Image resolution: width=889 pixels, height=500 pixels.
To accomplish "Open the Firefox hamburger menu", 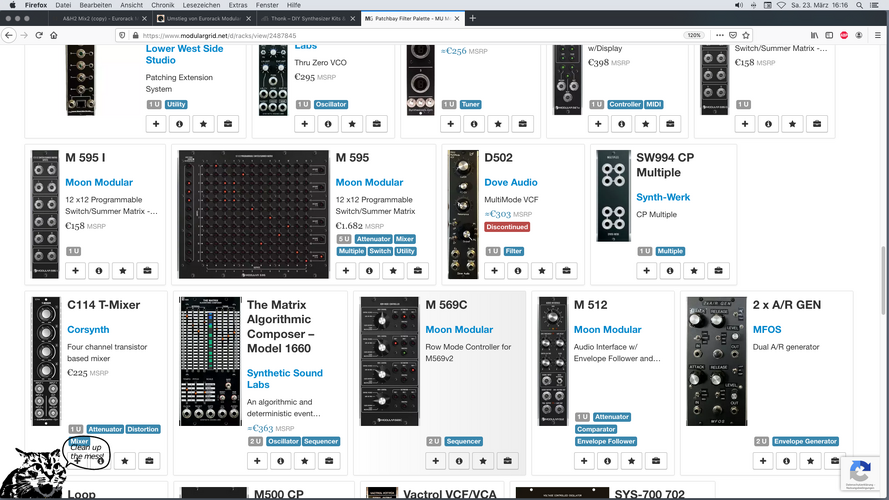I will (878, 35).
